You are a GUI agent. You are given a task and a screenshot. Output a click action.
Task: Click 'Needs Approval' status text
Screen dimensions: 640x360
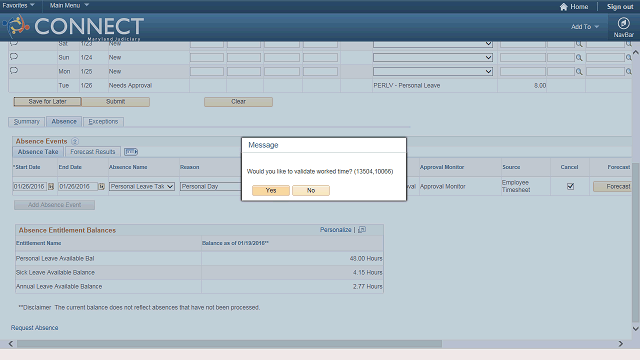pyautogui.click(x=130, y=86)
